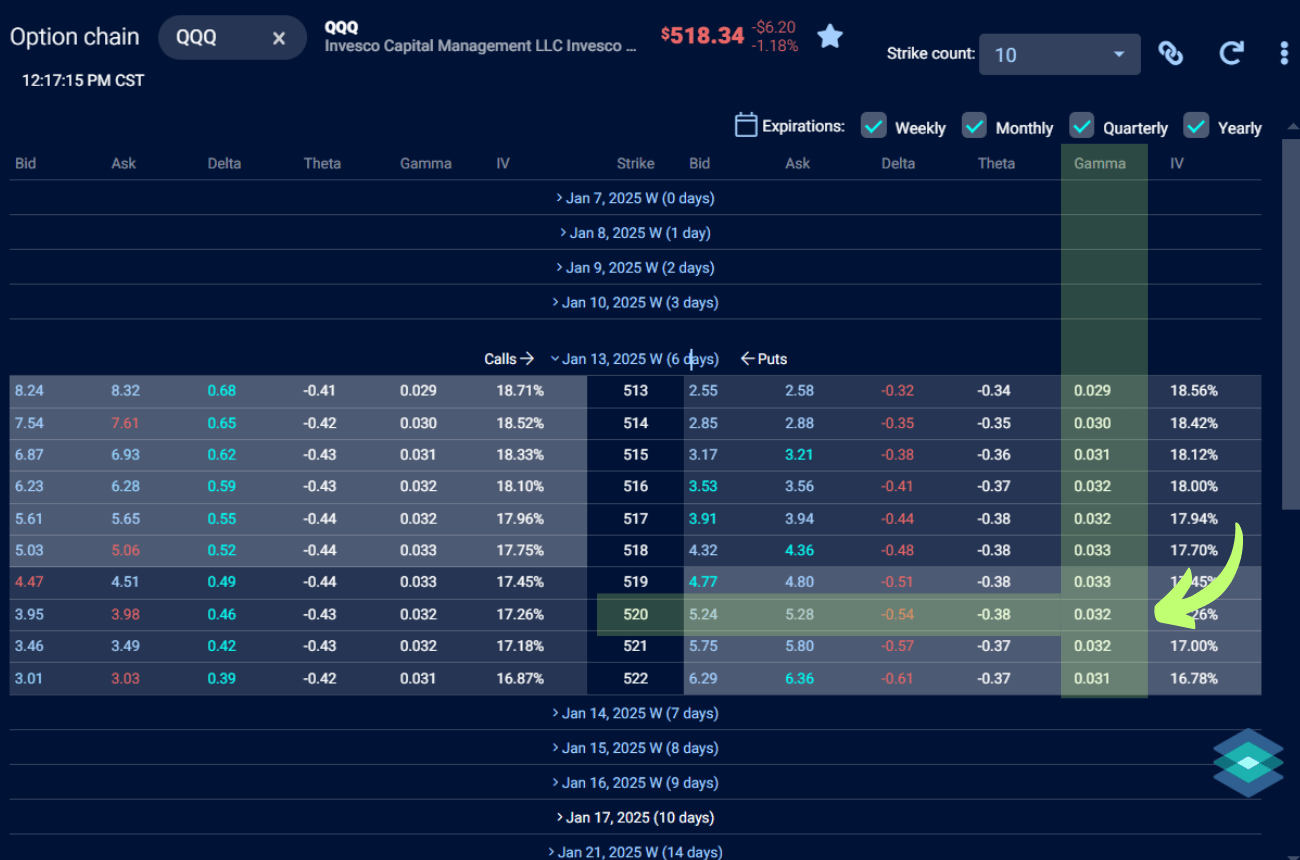This screenshot has height=860, width=1300.
Task: Toggle the Monthly expirations checkbox
Action: coord(975,125)
